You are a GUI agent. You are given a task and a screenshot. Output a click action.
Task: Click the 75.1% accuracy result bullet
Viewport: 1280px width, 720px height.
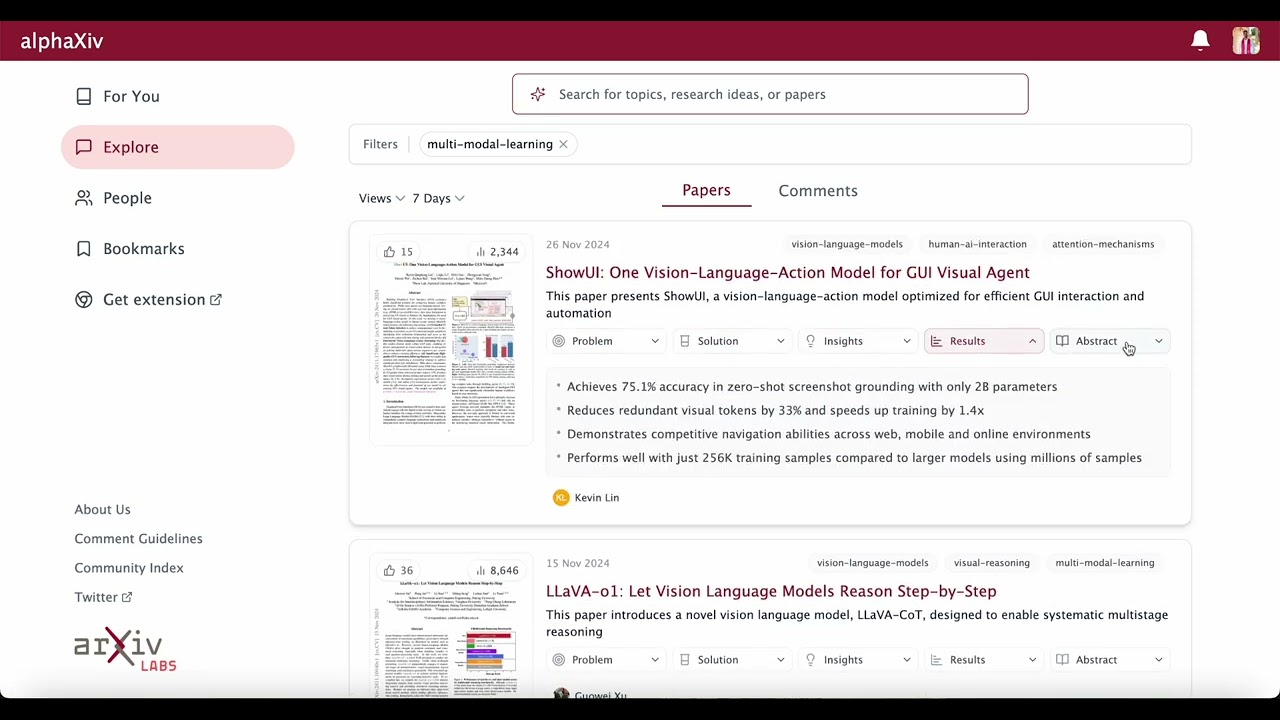tap(812, 386)
